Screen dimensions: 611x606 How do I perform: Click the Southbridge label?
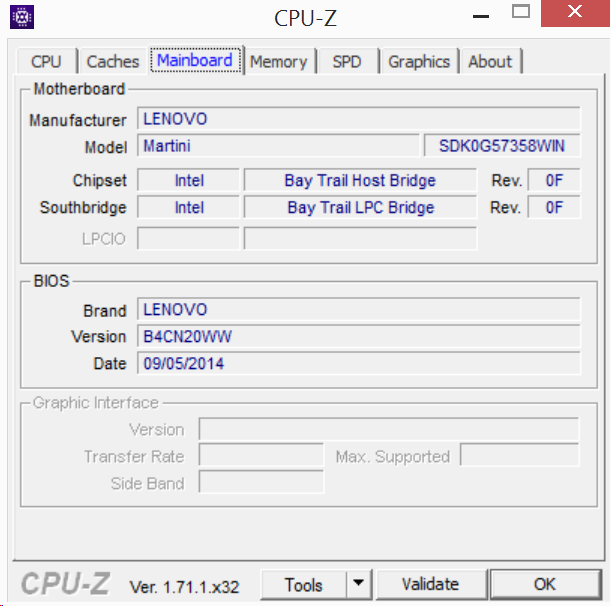(x=83, y=207)
